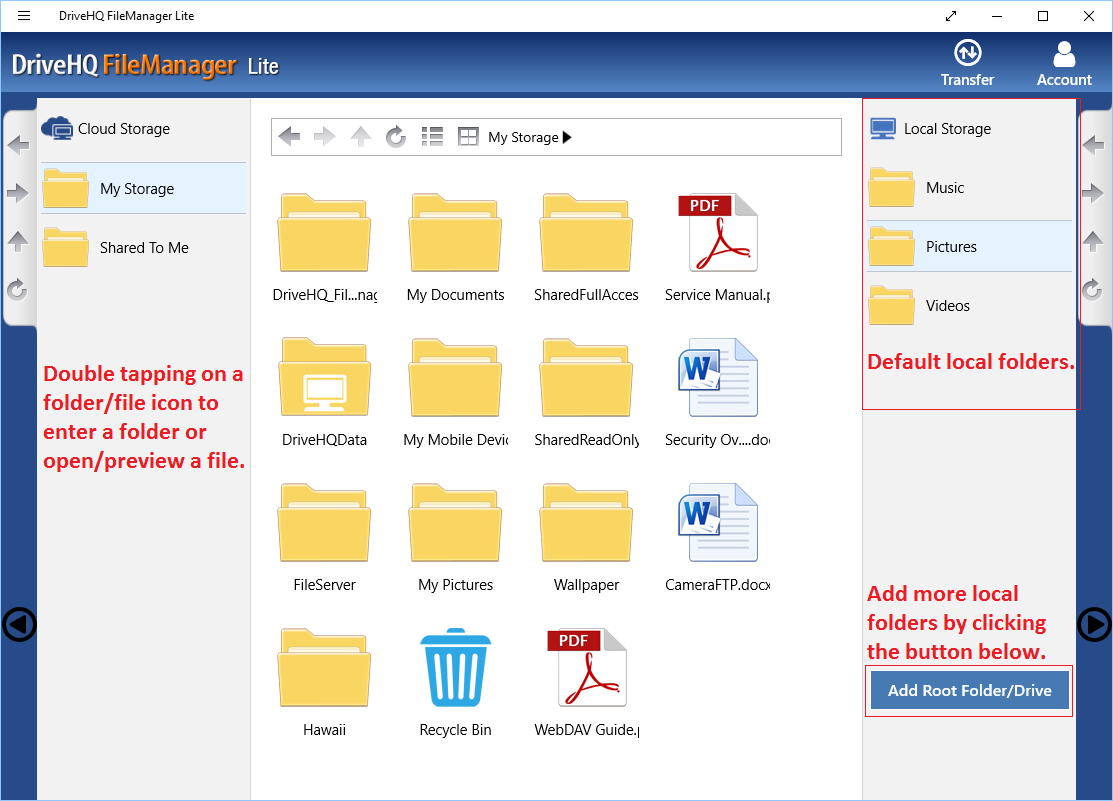Click the Add Root Folder/Drive button
The height and width of the screenshot is (801, 1113).
pyautogui.click(x=968, y=690)
